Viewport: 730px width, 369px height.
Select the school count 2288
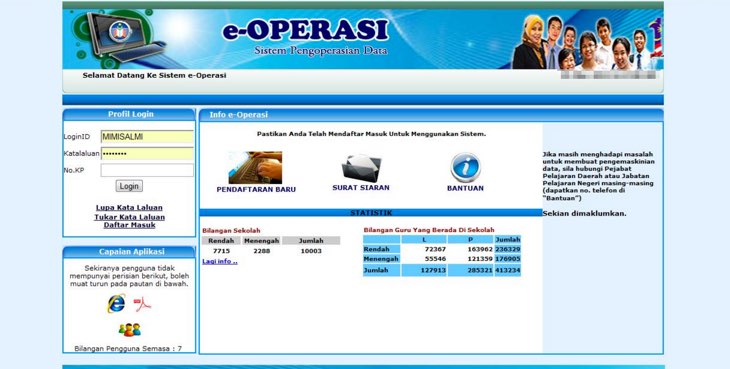point(262,251)
